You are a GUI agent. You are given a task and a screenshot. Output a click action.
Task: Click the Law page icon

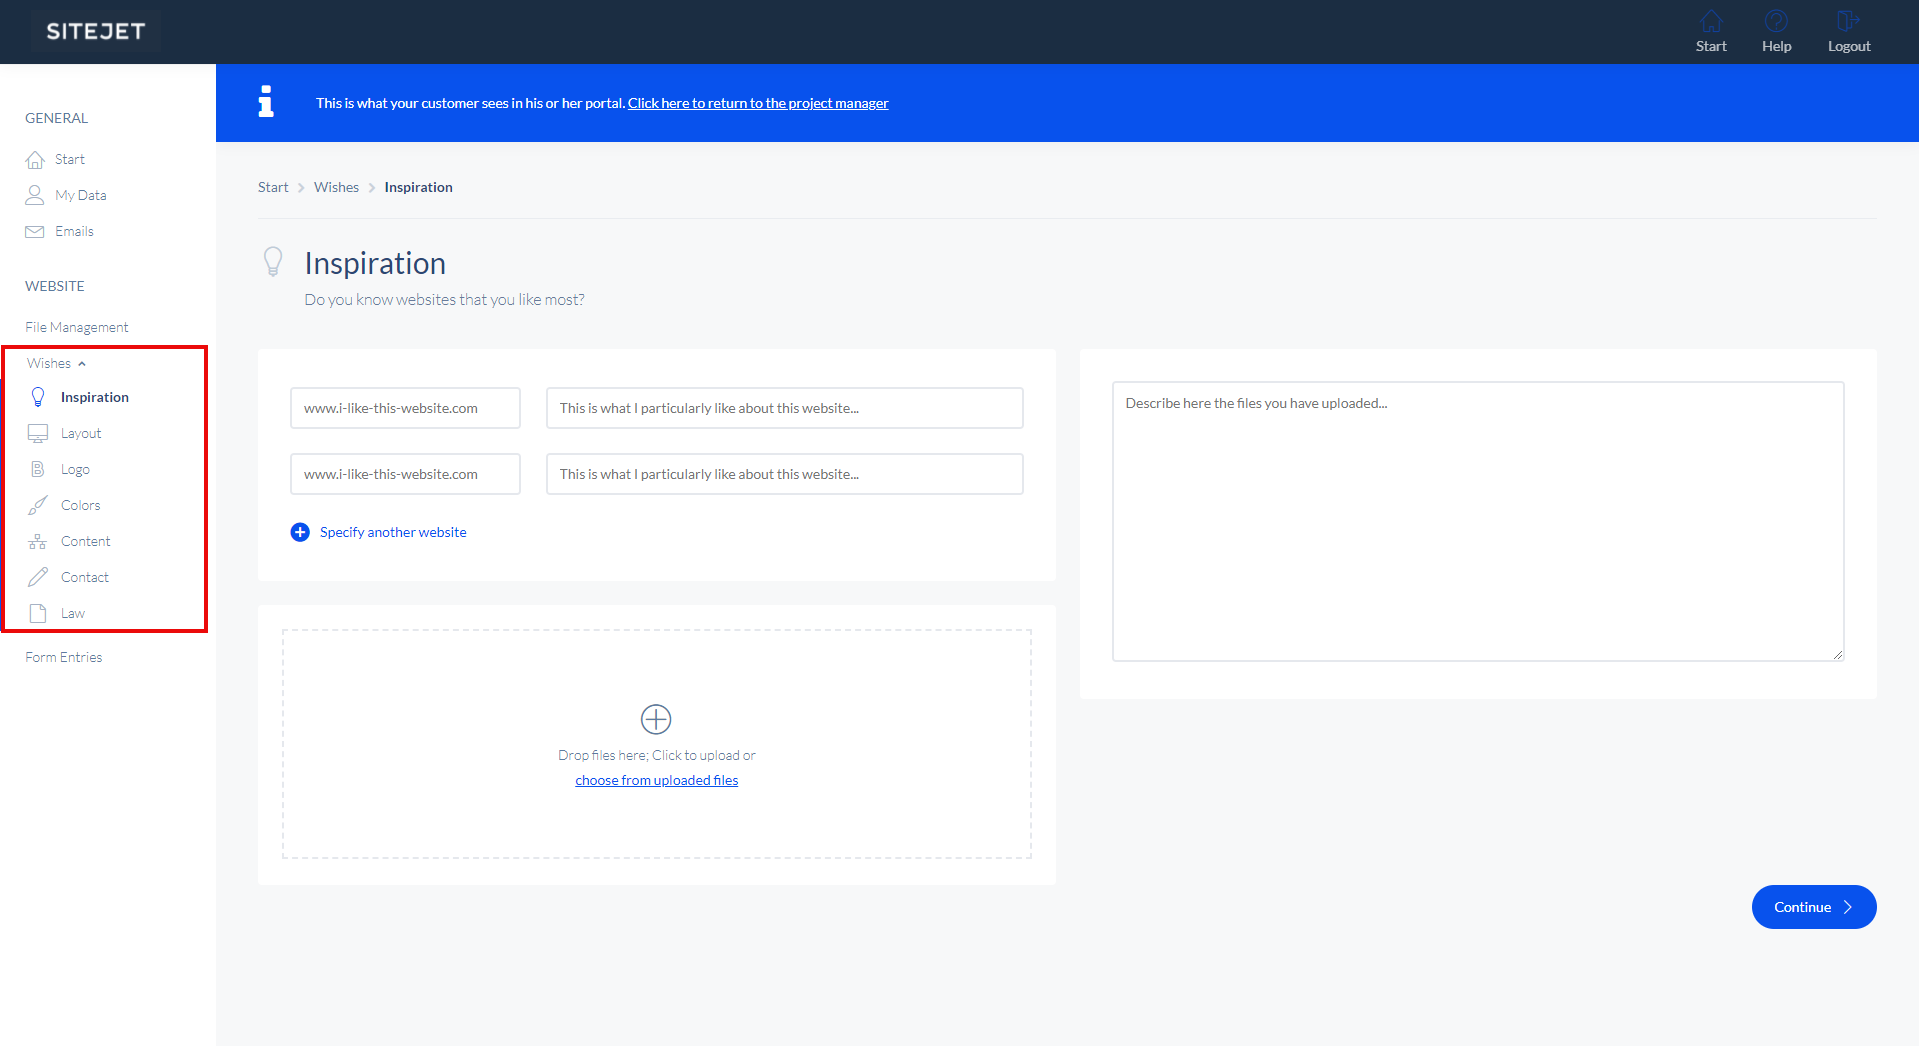tap(38, 613)
